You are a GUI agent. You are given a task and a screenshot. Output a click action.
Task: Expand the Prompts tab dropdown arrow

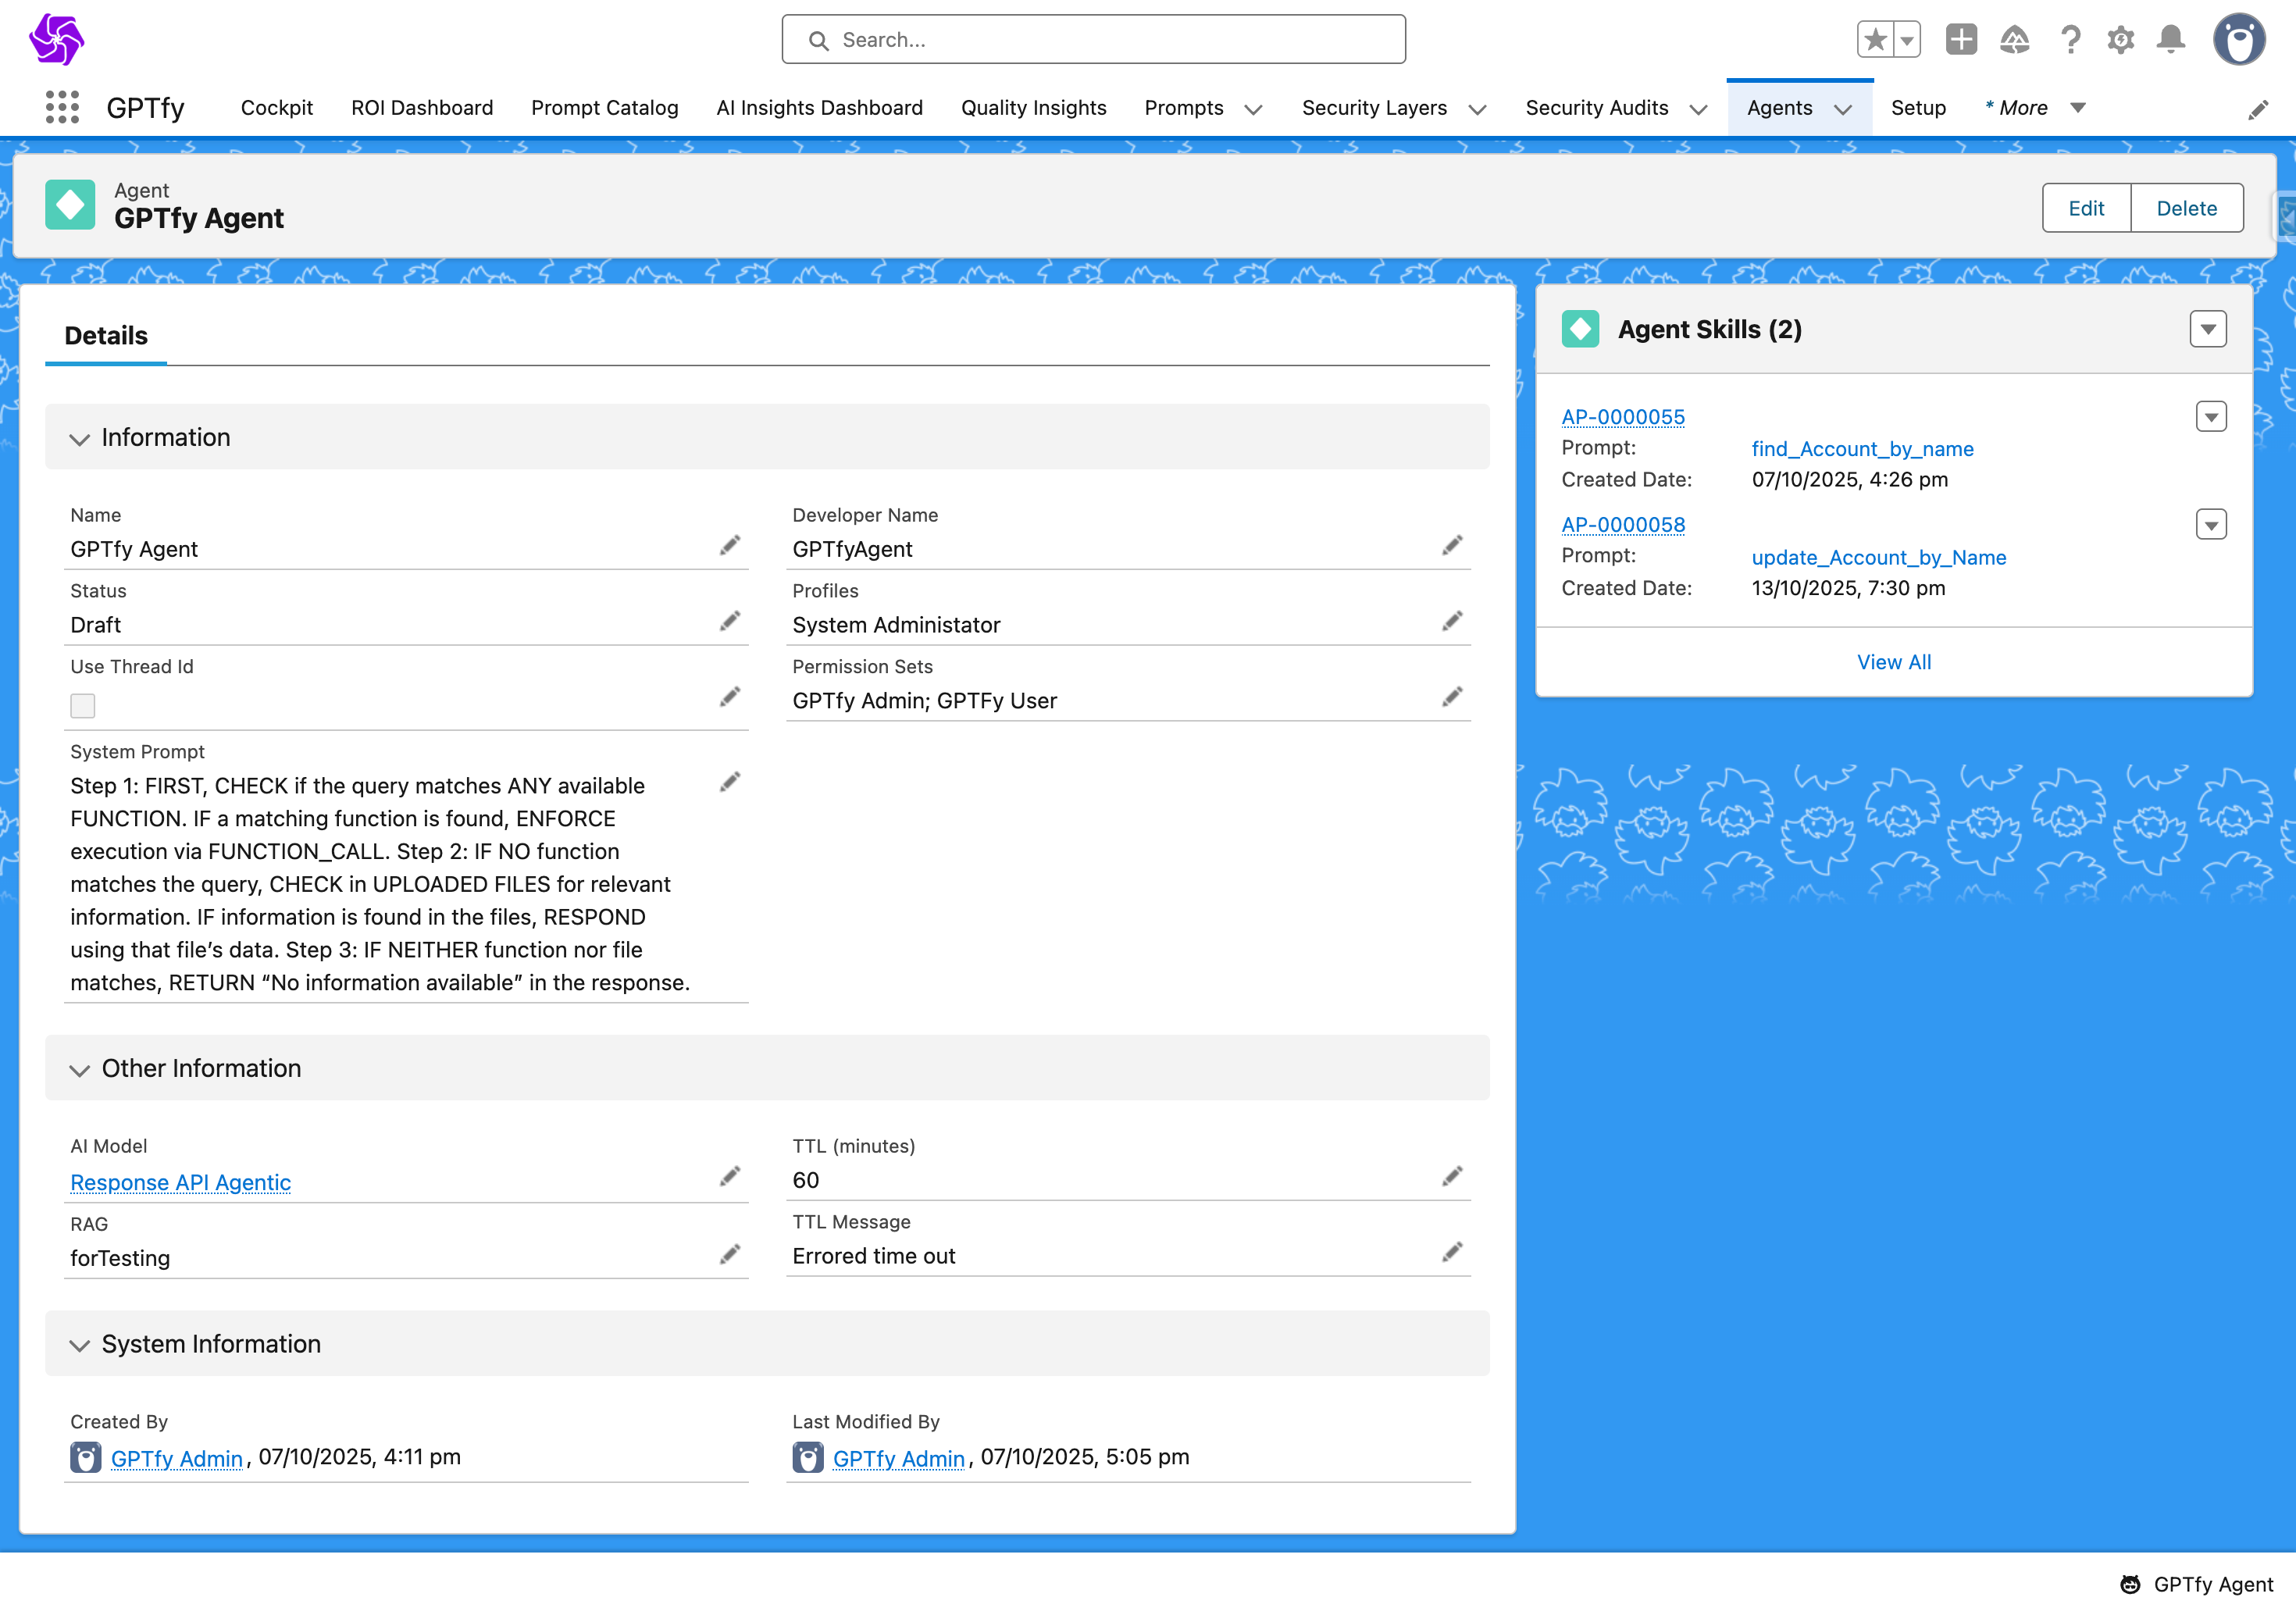click(1253, 109)
